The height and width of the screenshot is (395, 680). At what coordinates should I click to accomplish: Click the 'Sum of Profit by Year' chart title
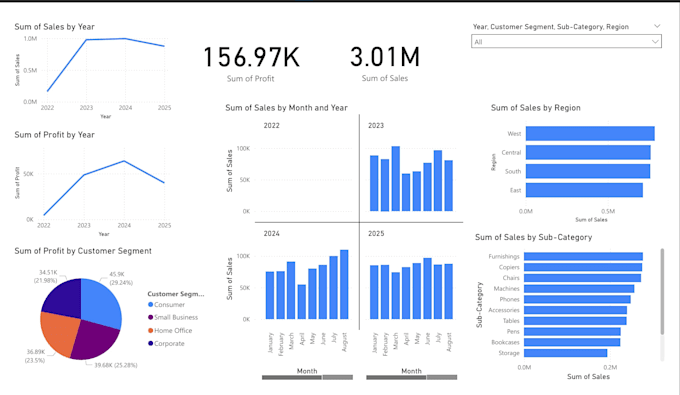pos(54,135)
